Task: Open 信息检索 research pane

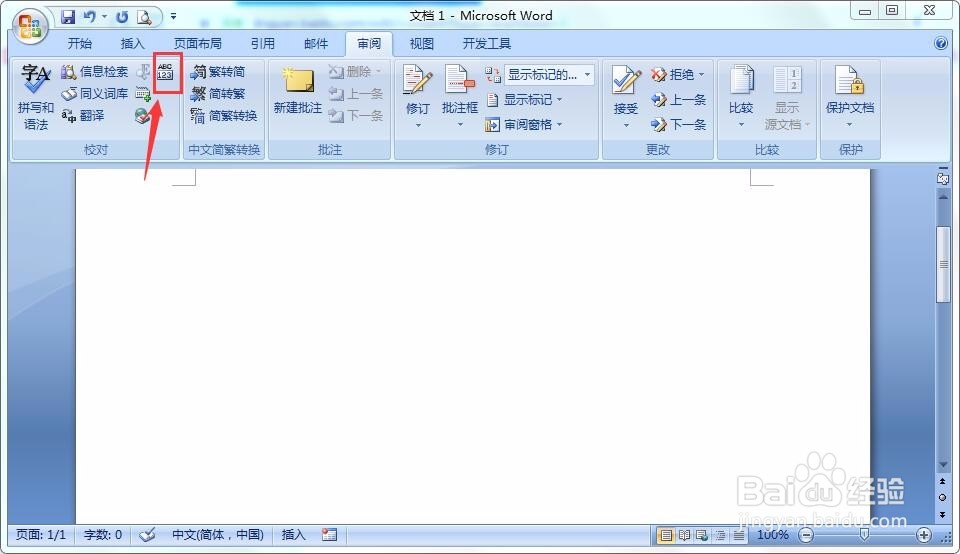Action: [95, 72]
